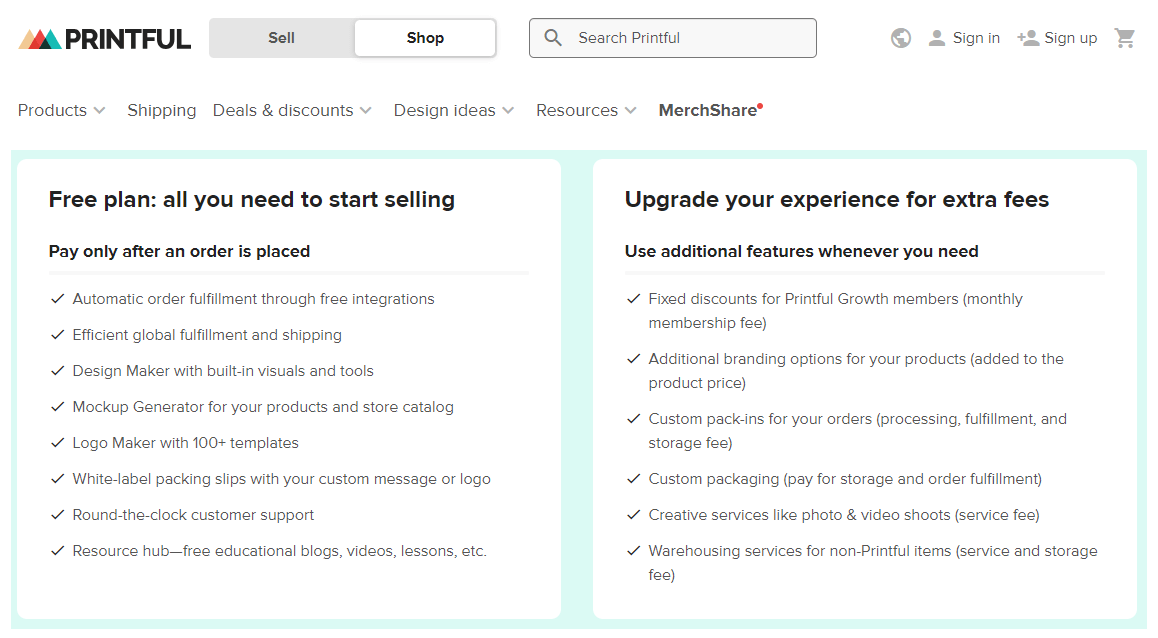Switch to the Sell mode toggle
The image size is (1158, 638).
[x=281, y=38]
